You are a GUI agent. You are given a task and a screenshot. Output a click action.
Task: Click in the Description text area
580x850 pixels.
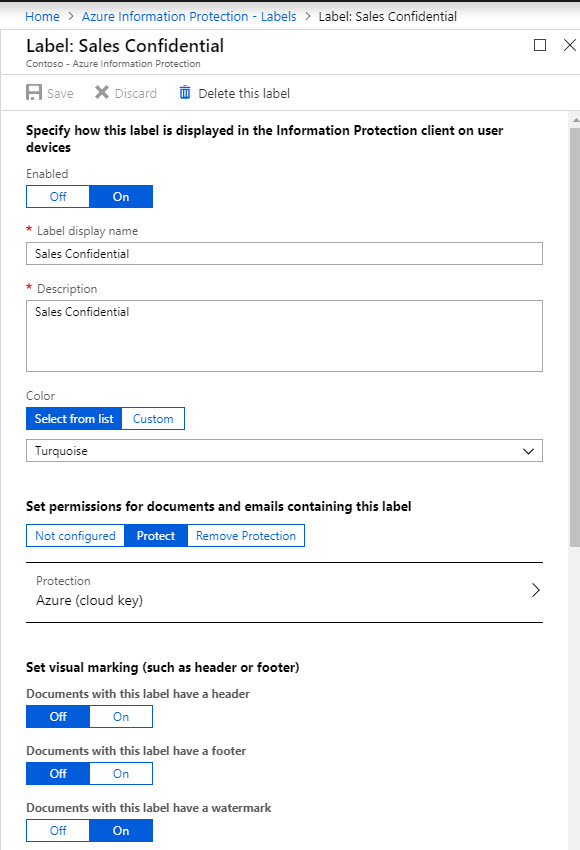point(284,336)
